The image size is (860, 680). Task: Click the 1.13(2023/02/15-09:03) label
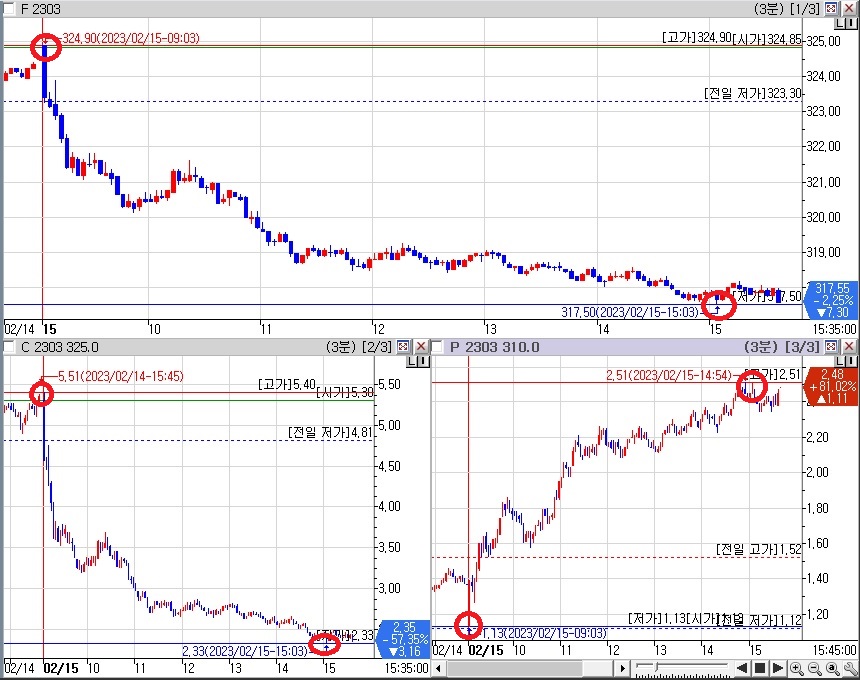pyautogui.click(x=544, y=633)
